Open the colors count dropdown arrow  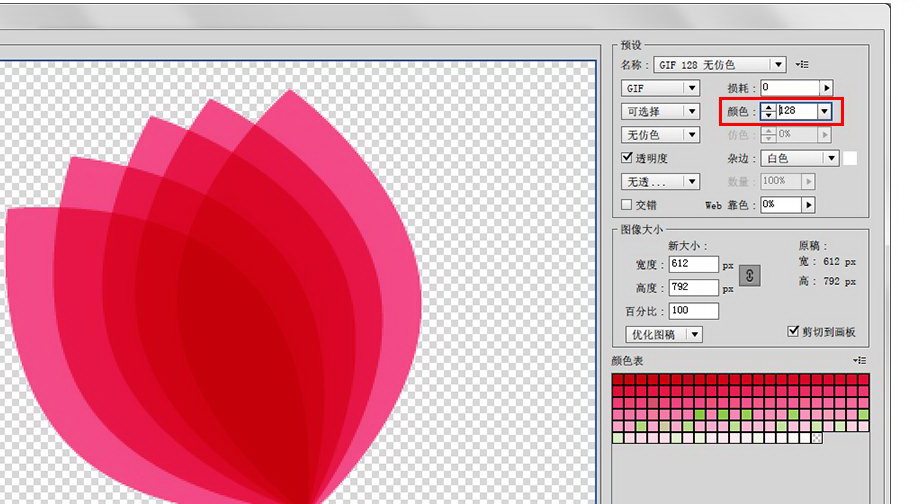click(824, 111)
